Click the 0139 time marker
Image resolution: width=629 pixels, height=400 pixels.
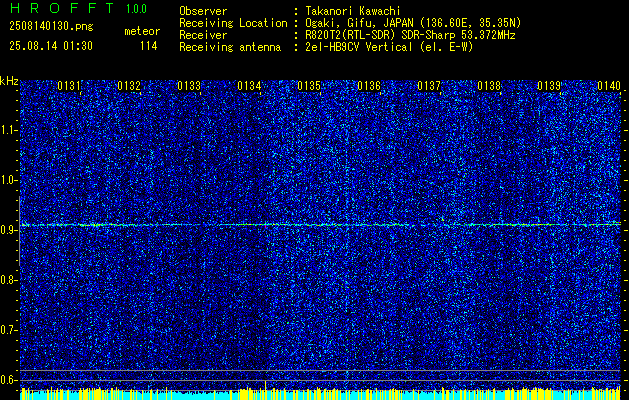pyautogui.click(x=549, y=86)
